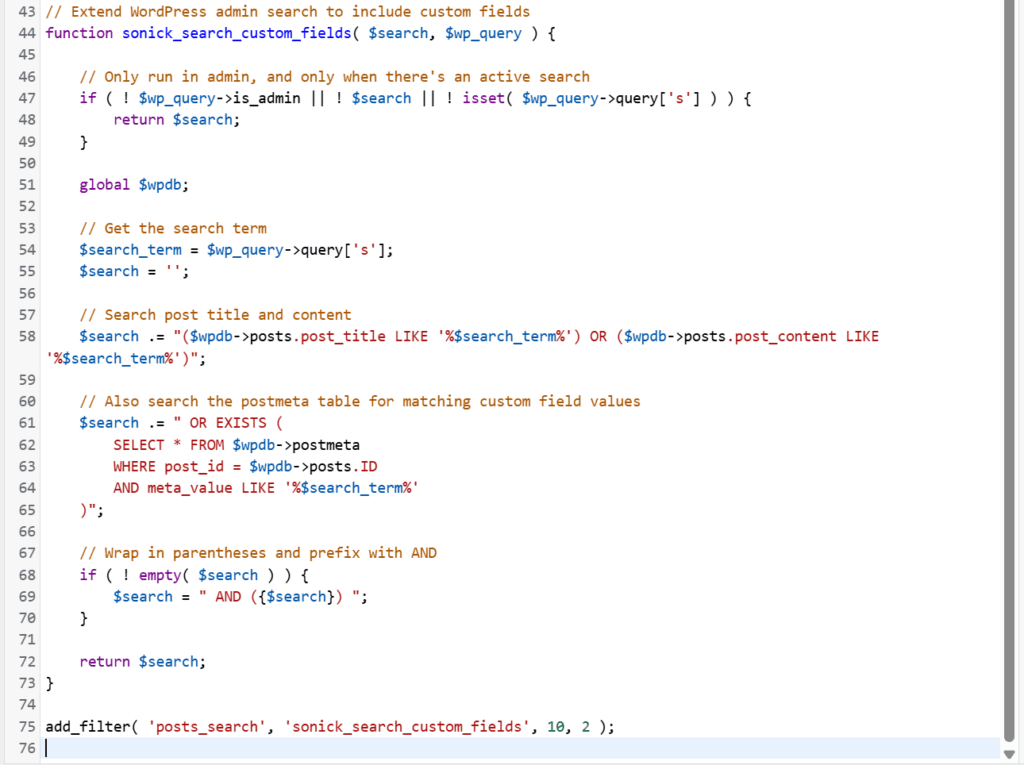Click 'return $search;' on line 48

[176, 120]
